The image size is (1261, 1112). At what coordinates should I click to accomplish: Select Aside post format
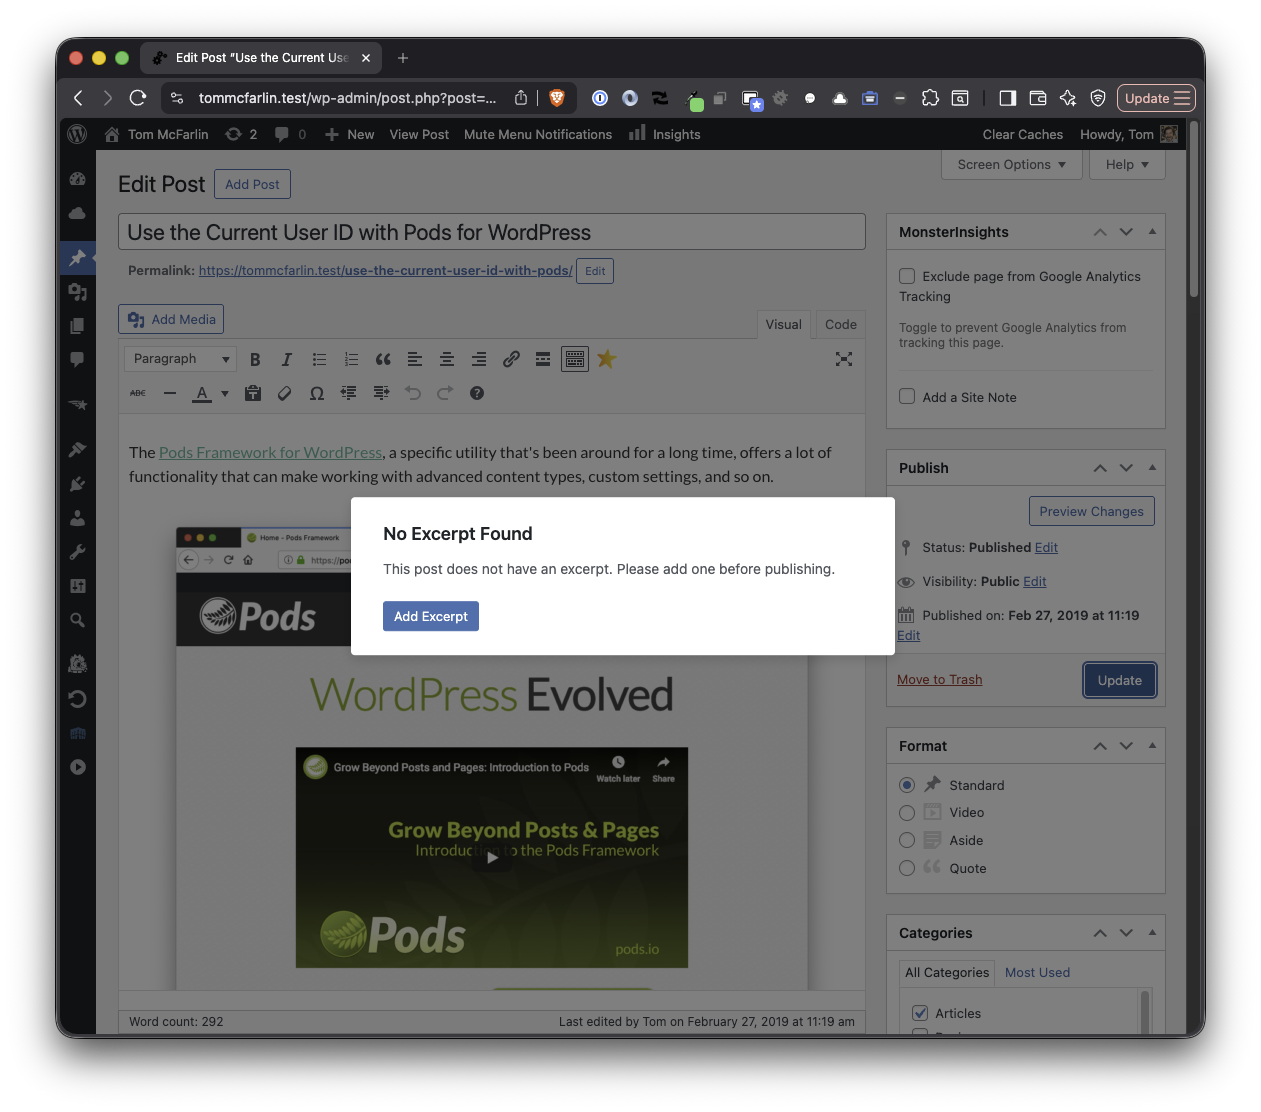coord(907,840)
